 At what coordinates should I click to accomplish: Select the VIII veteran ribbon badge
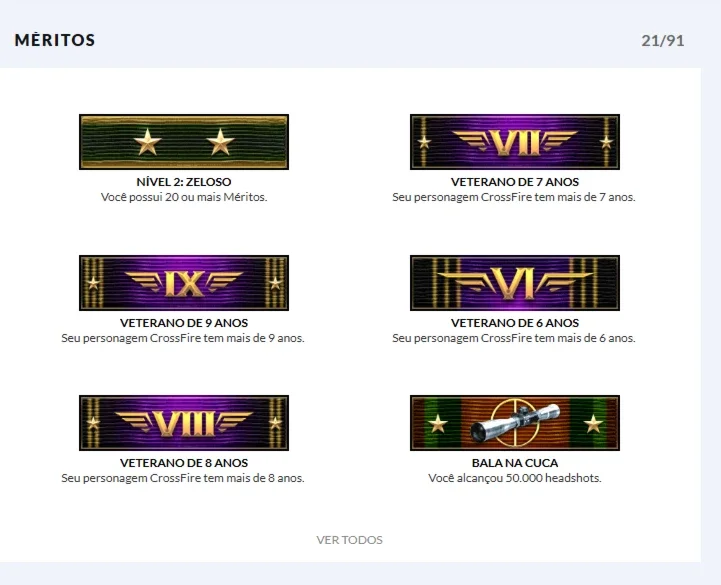[x=184, y=423]
